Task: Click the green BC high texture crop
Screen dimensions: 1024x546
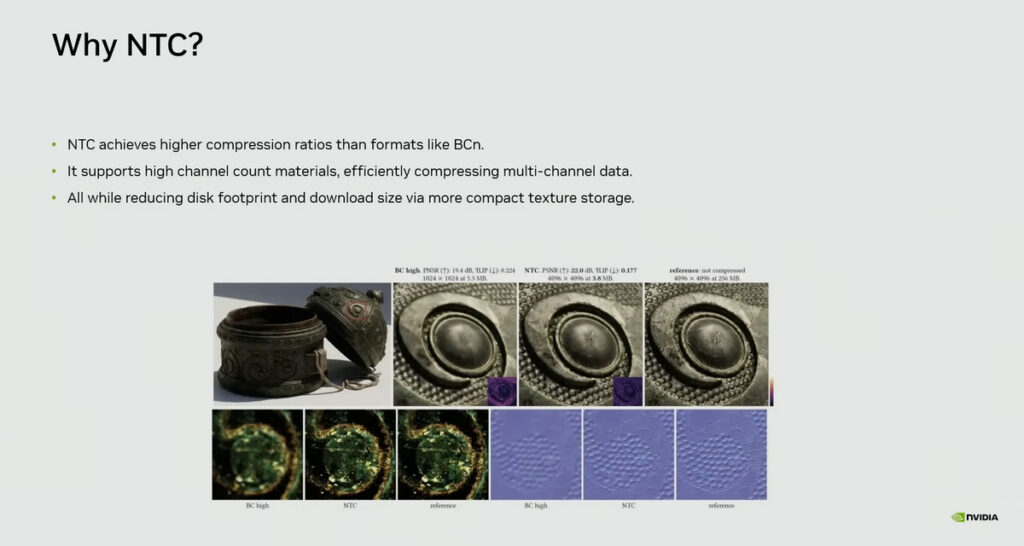Action: (x=257, y=455)
